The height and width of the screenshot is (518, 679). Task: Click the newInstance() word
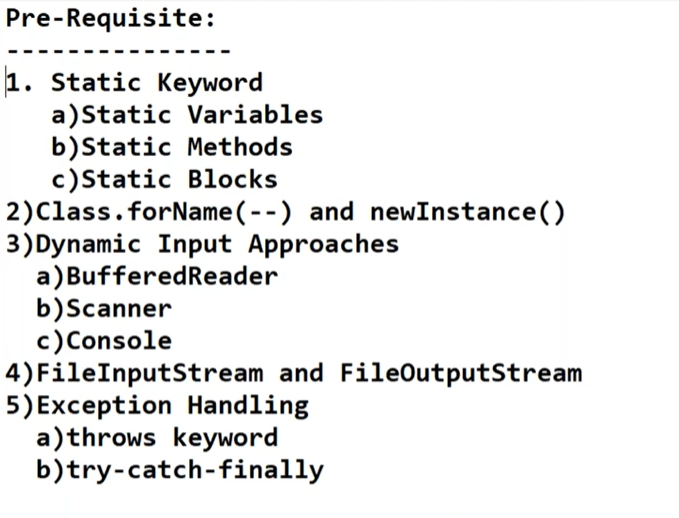click(468, 212)
